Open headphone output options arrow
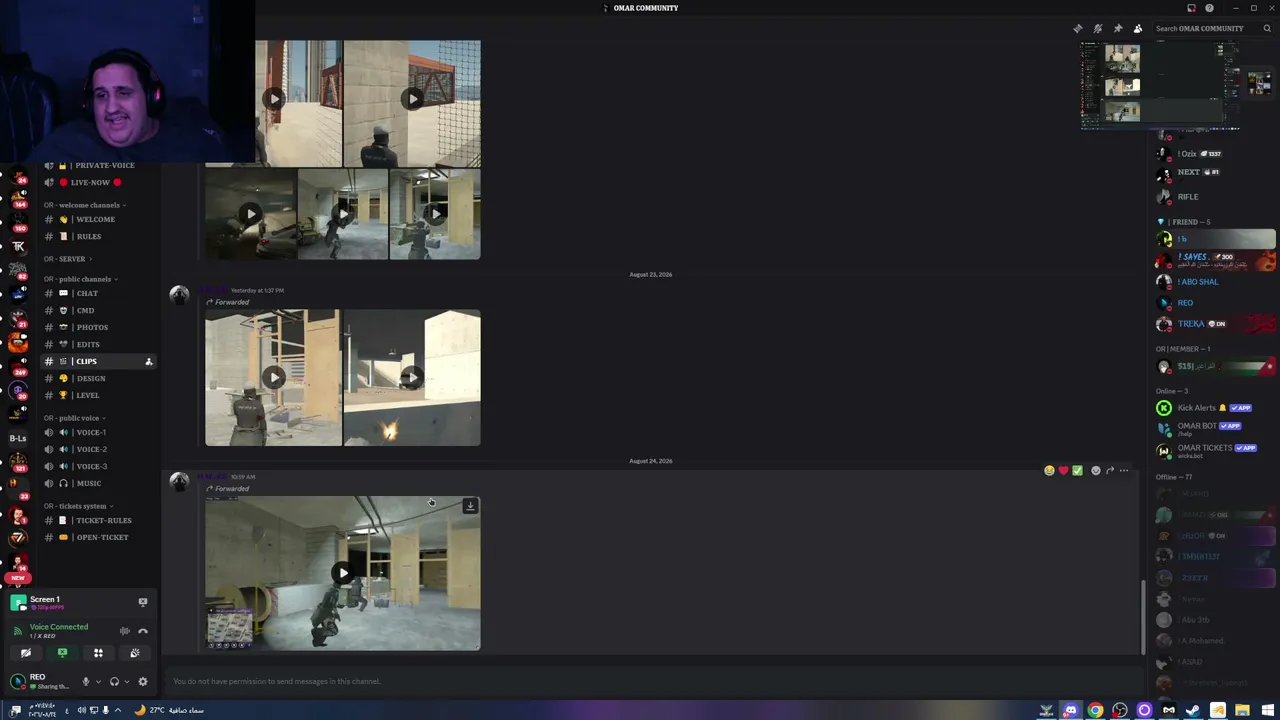 click(x=126, y=682)
